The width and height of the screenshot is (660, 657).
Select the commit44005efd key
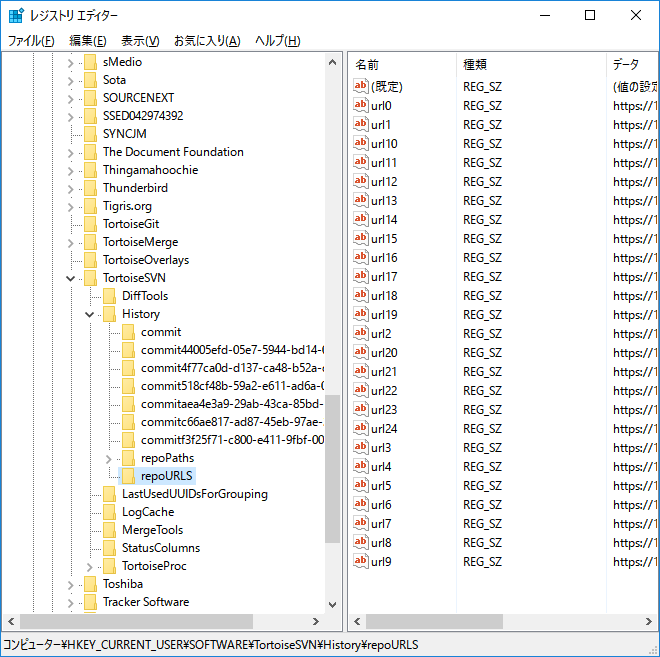[232, 350]
